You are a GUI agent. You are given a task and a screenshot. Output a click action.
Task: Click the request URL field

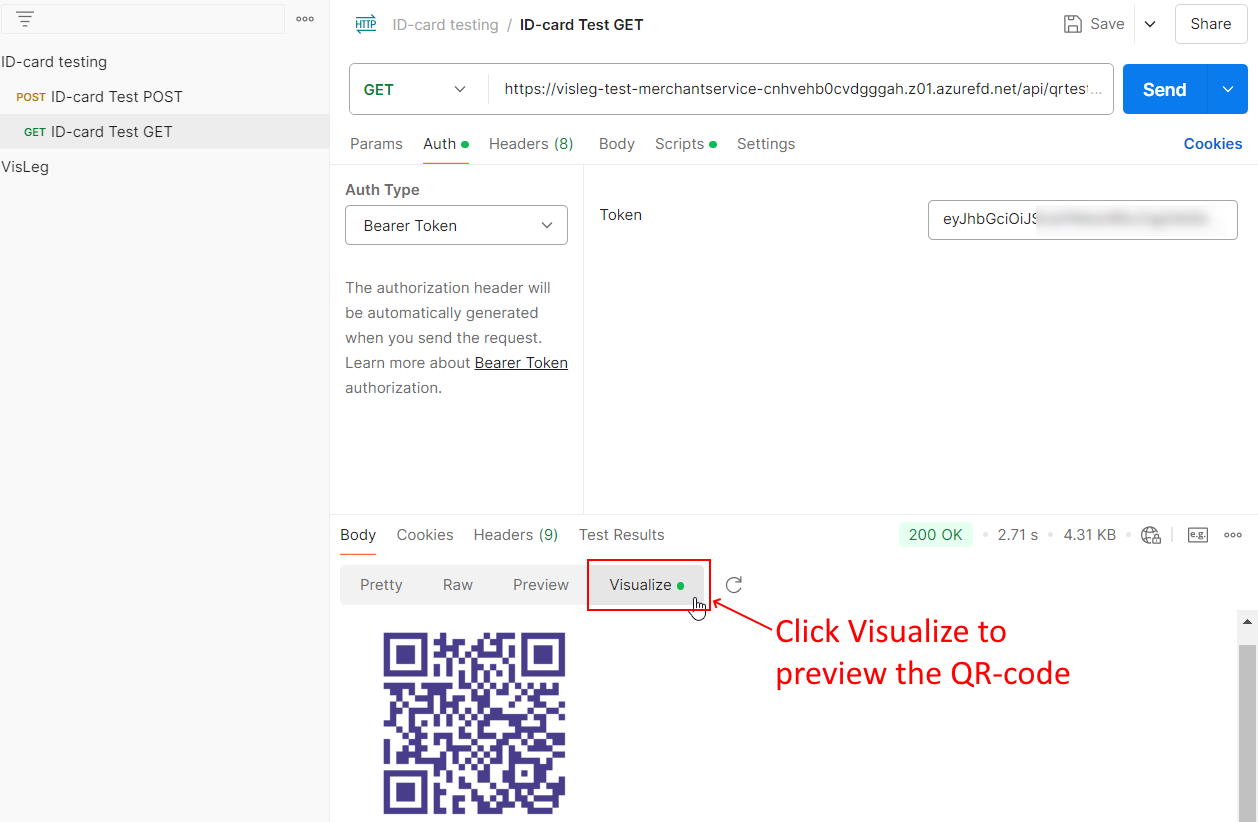(x=802, y=89)
